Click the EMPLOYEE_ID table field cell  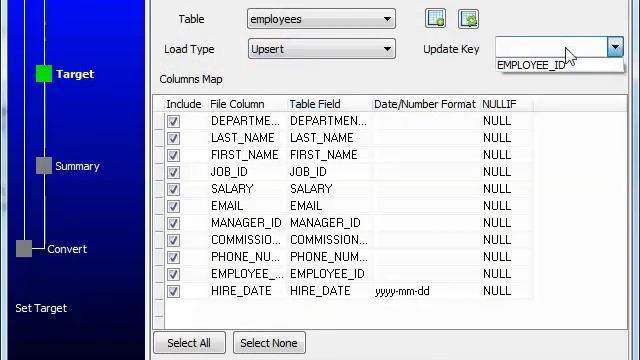point(329,274)
